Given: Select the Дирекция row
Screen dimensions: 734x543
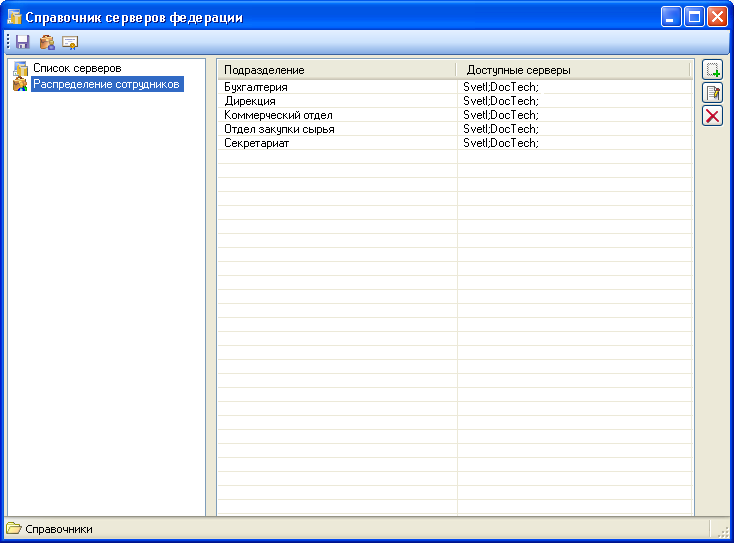Looking at the screenshot, I should tap(455, 101).
